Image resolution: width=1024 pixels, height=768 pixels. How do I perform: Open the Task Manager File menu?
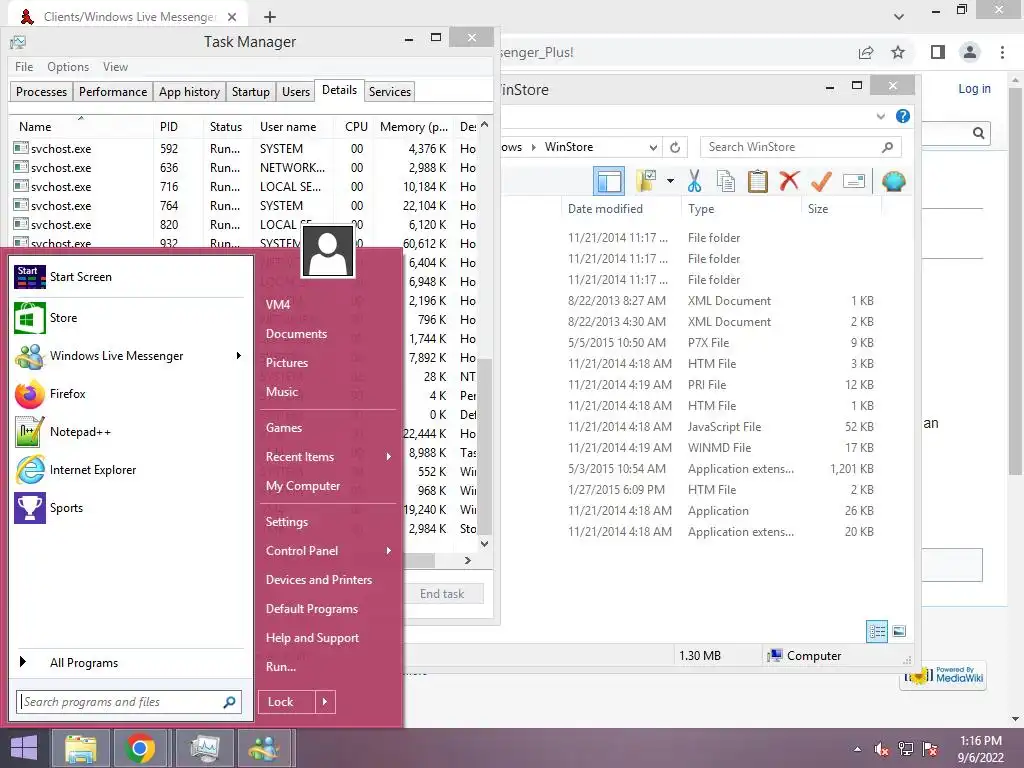(24, 67)
